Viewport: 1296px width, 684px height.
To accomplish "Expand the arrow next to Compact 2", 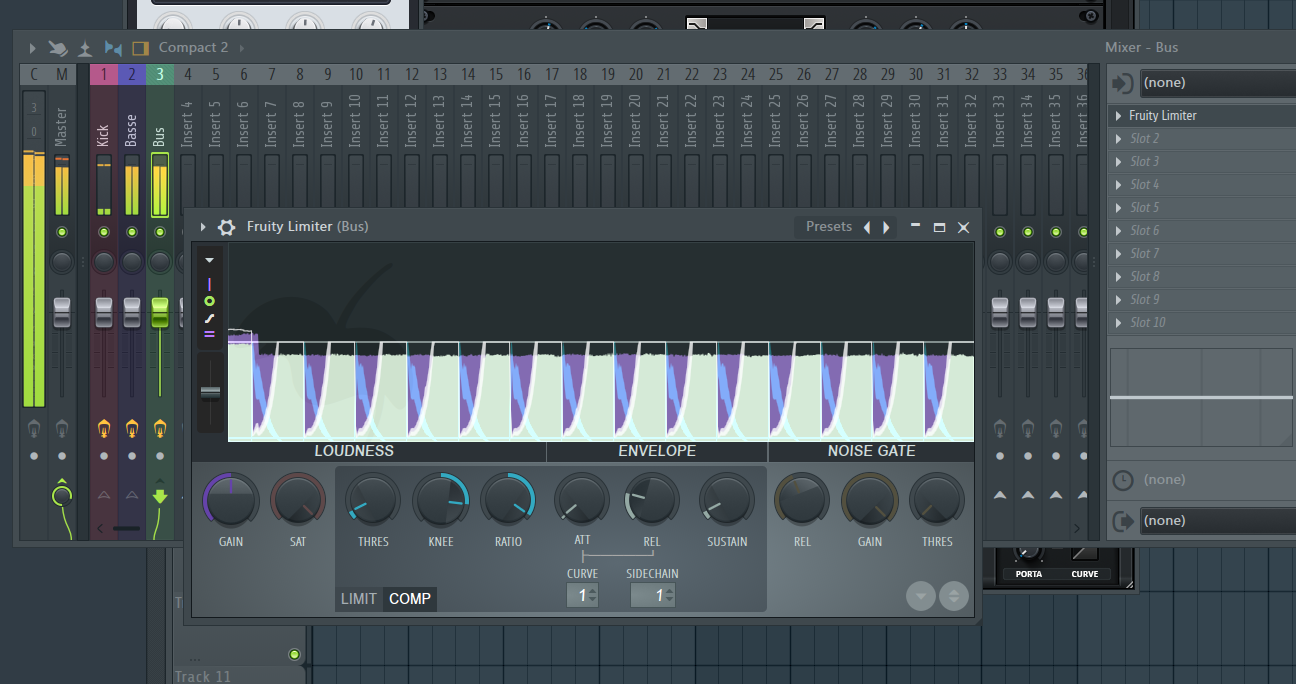I will [x=241, y=47].
